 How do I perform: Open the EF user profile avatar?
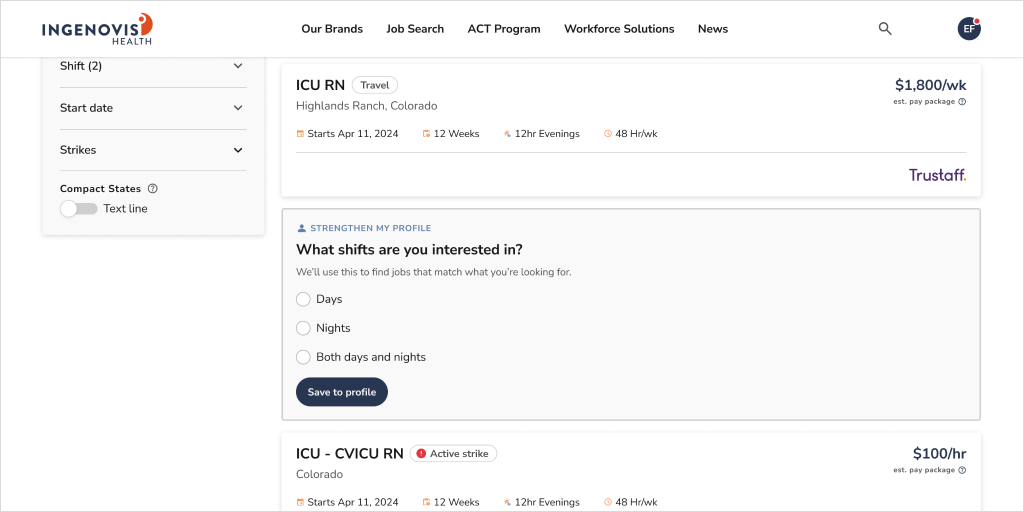click(969, 29)
